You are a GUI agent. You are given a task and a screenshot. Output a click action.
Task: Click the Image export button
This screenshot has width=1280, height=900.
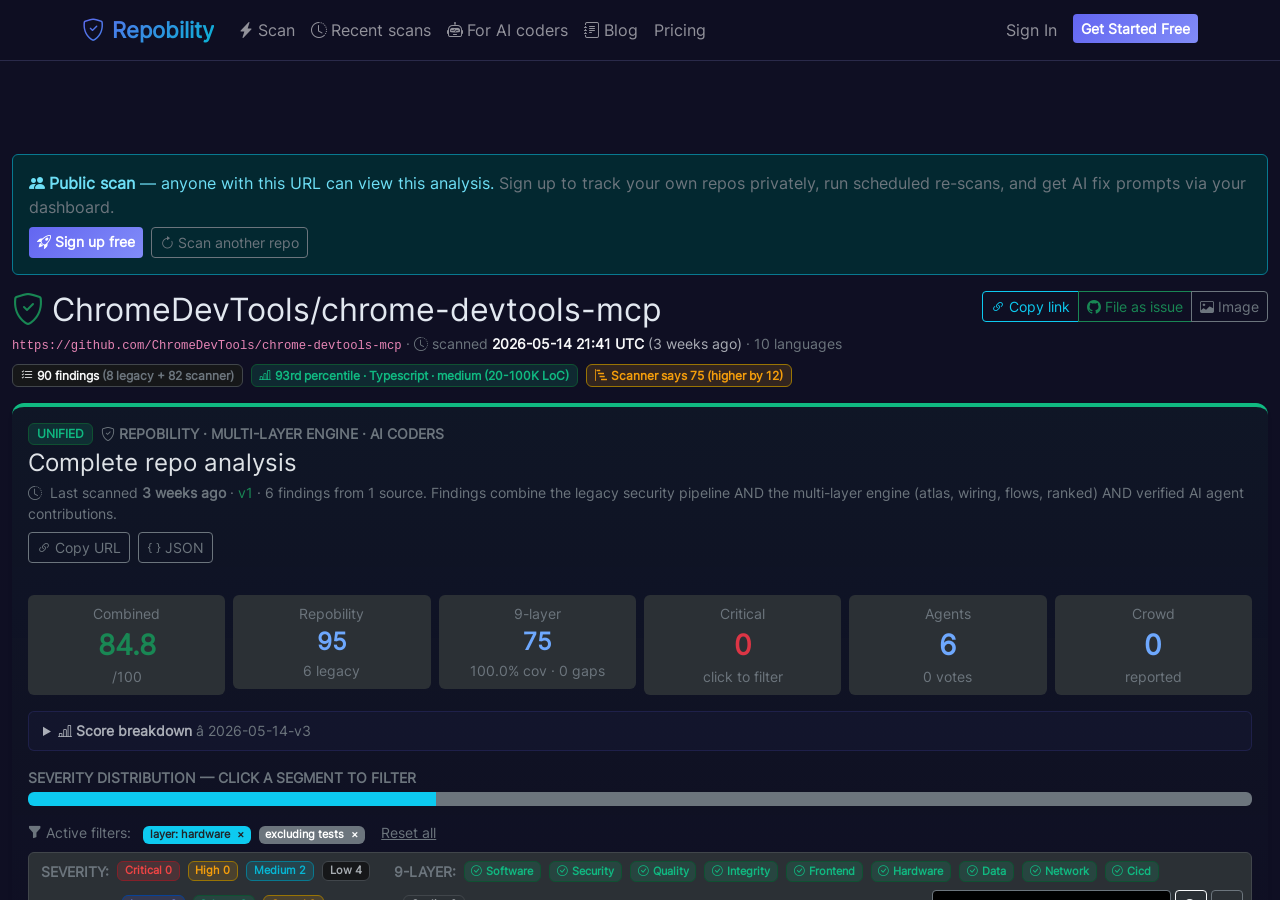pos(1229,307)
